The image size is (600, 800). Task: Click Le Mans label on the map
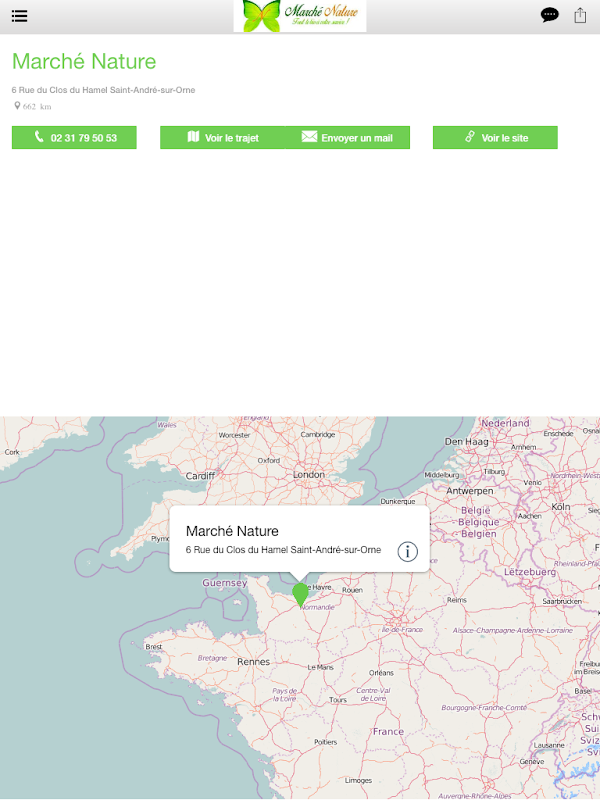click(320, 667)
